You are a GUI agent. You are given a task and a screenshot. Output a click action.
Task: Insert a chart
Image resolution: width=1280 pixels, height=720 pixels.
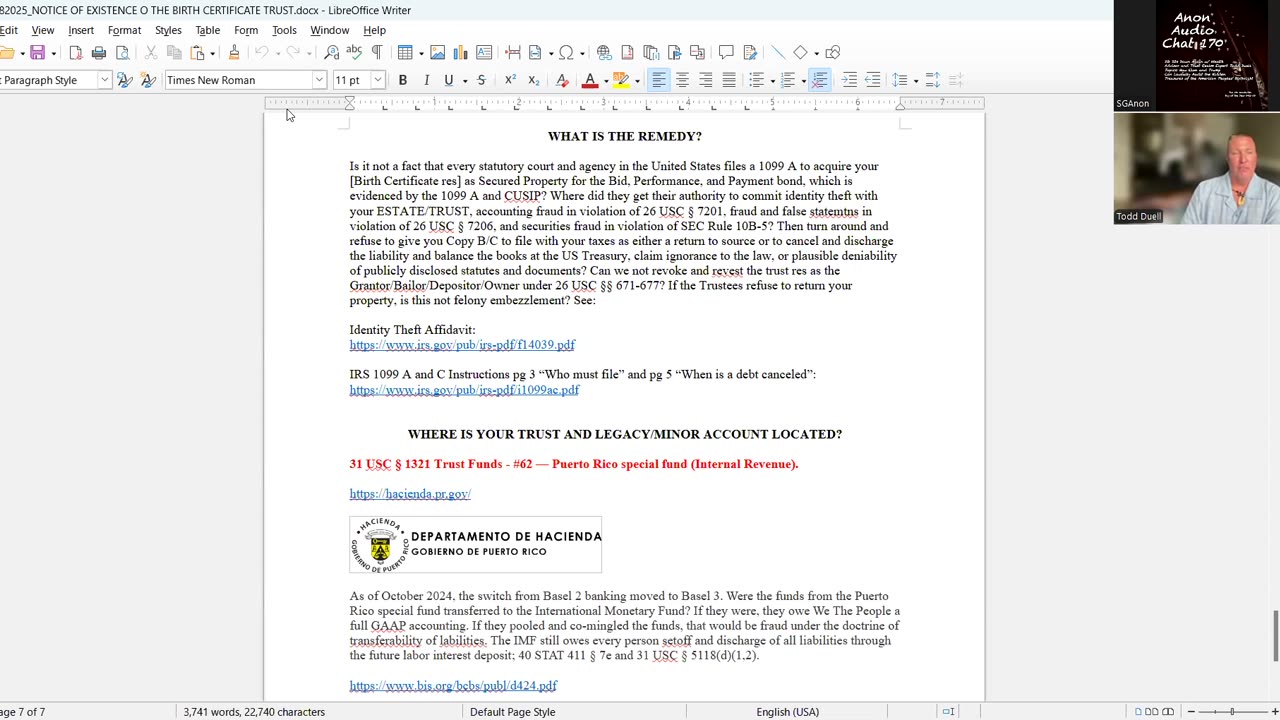click(461, 53)
